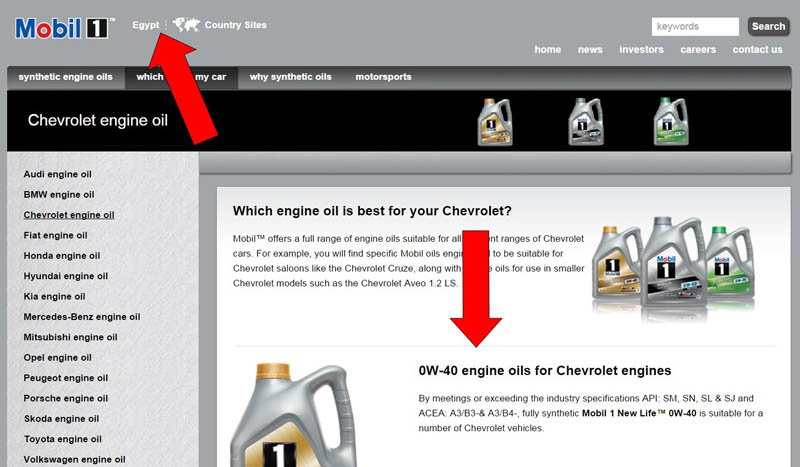Image resolution: width=800 pixels, height=467 pixels.
Task: Open Toyota engine oil in sidebar
Action: (x=63, y=439)
